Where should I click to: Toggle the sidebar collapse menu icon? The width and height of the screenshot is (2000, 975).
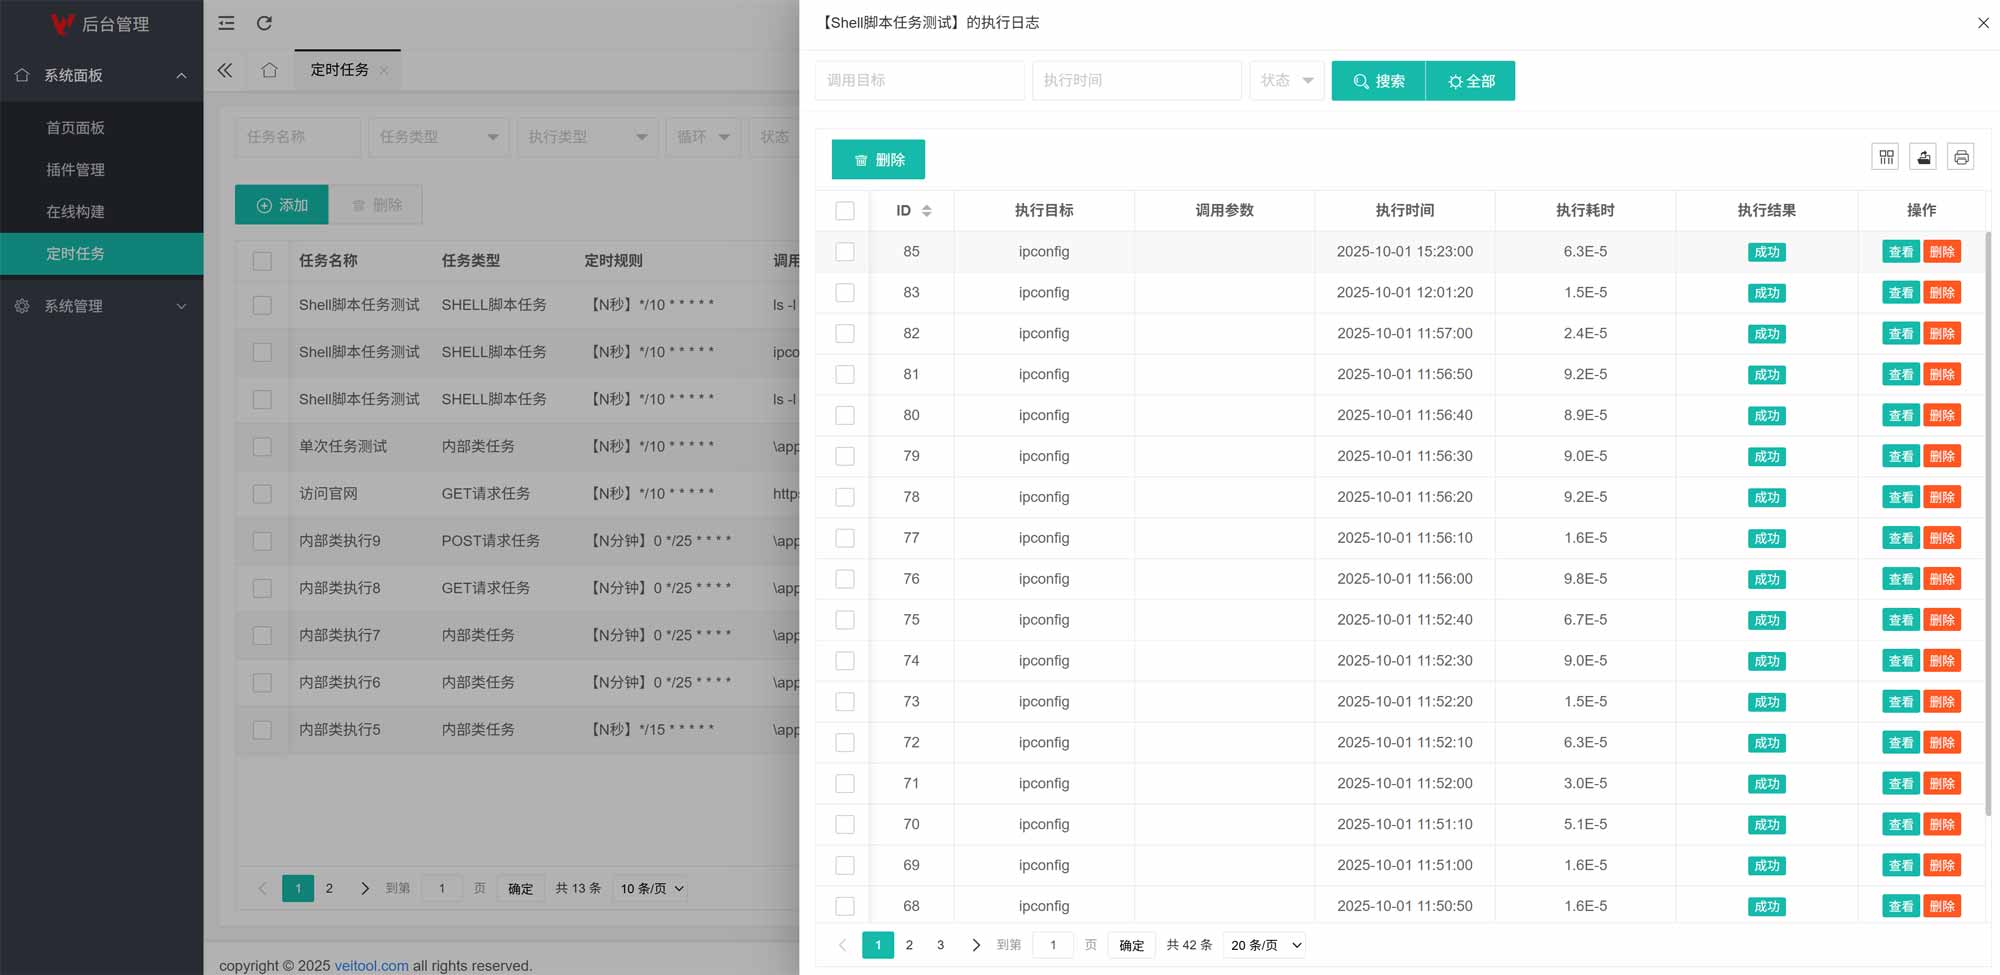(x=227, y=23)
